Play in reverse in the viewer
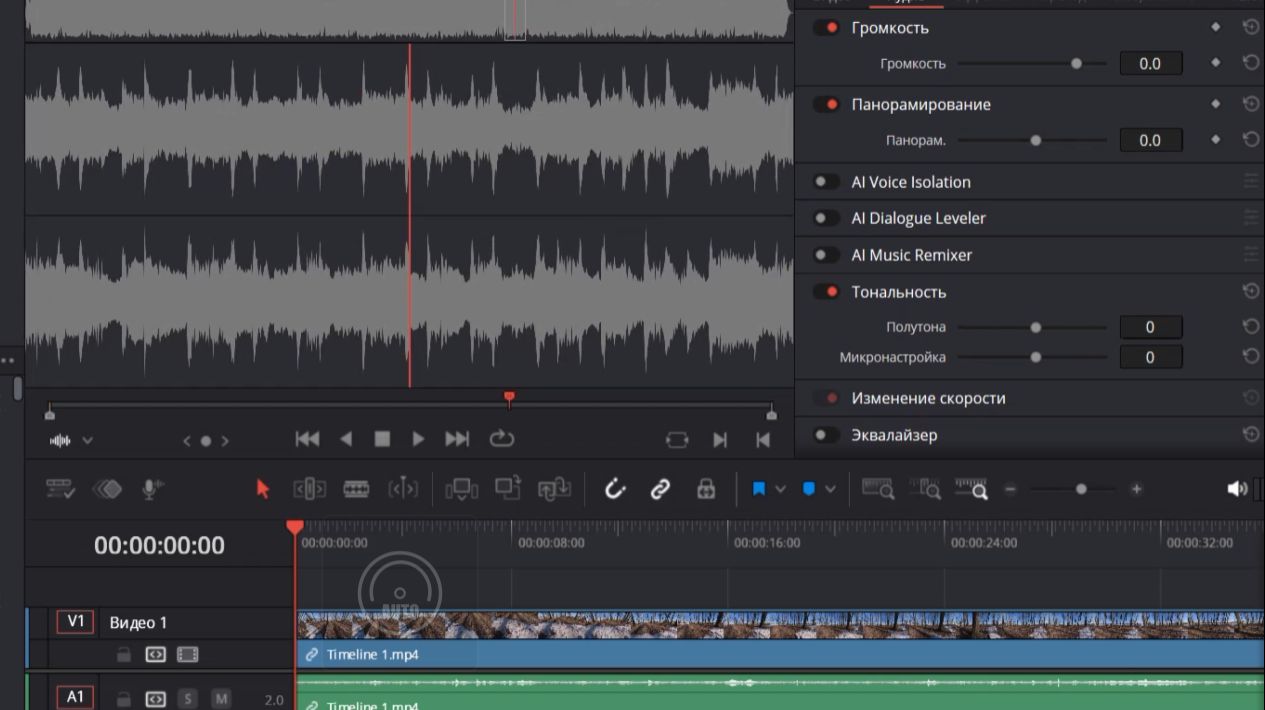The width and height of the screenshot is (1265, 710). [x=346, y=439]
